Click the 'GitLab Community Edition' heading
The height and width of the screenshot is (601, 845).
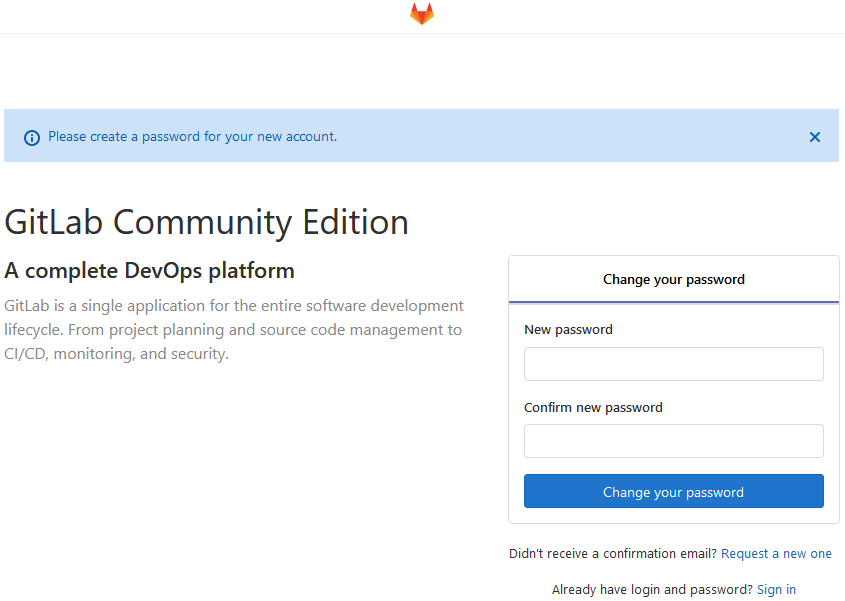pyautogui.click(x=206, y=221)
